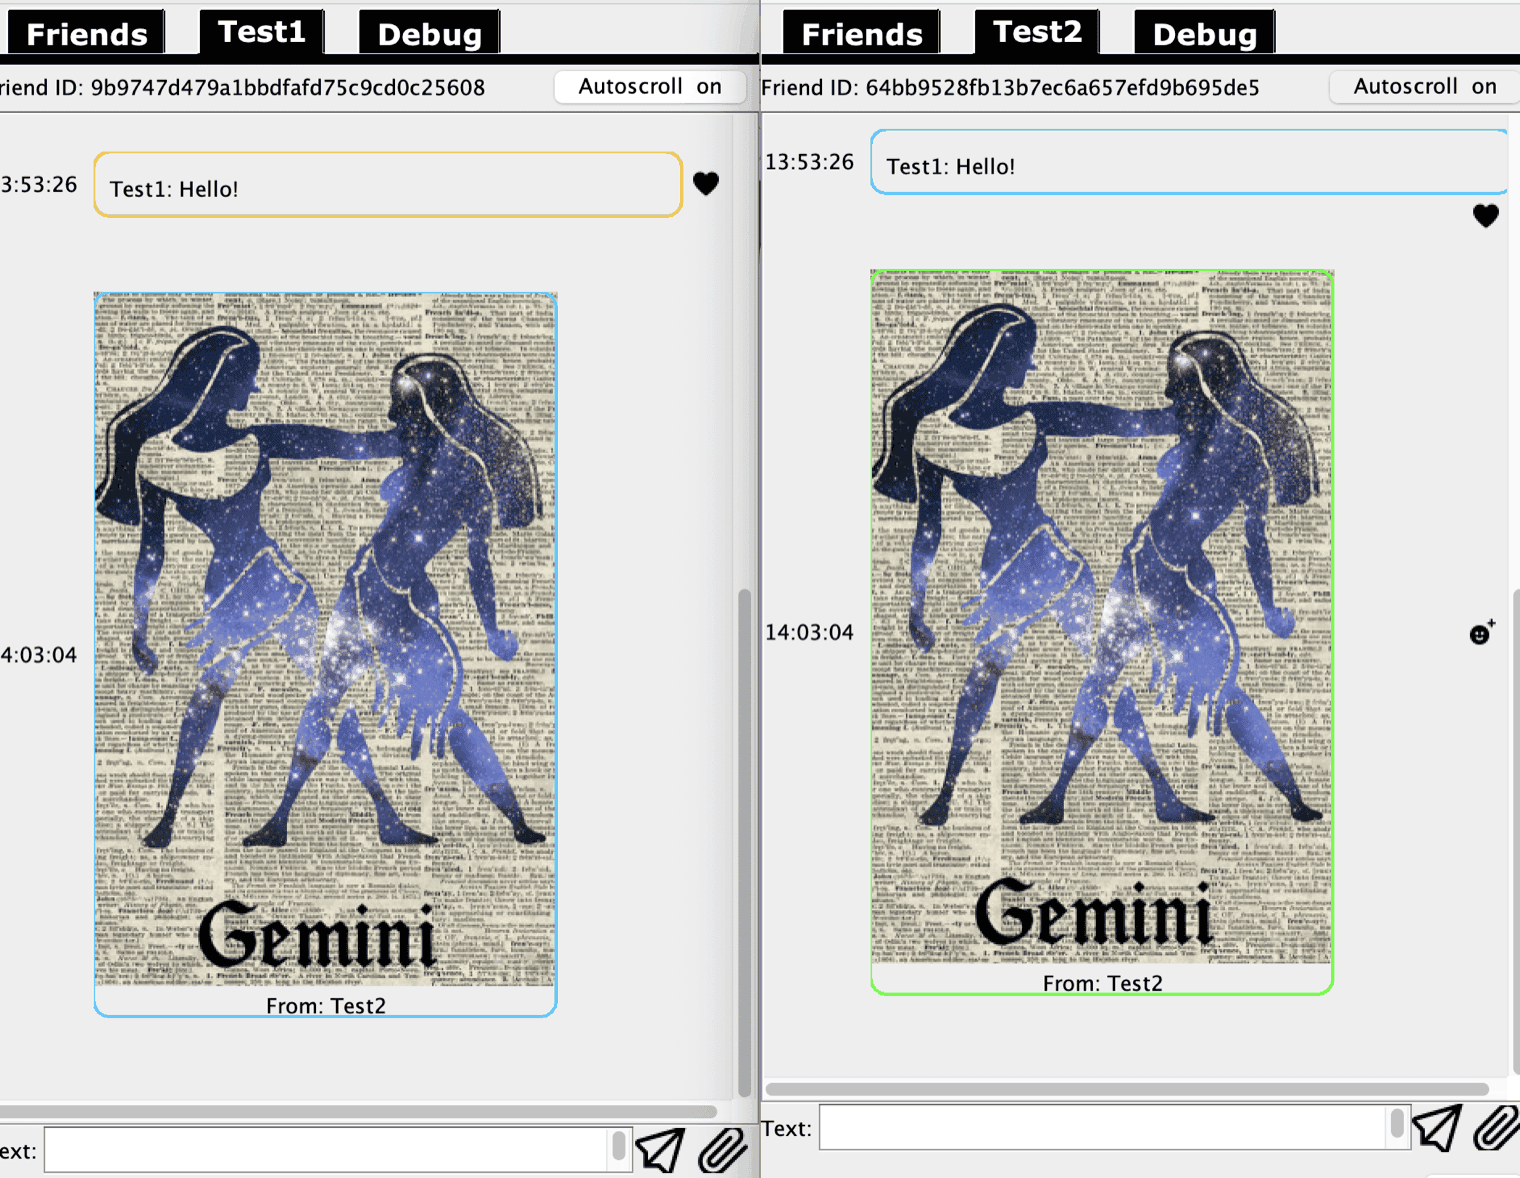Viewport: 1520px width, 1178px height.
Task: Click the vertical chat scrollbar in Test2 window
Action: (x=1516, y=830)
